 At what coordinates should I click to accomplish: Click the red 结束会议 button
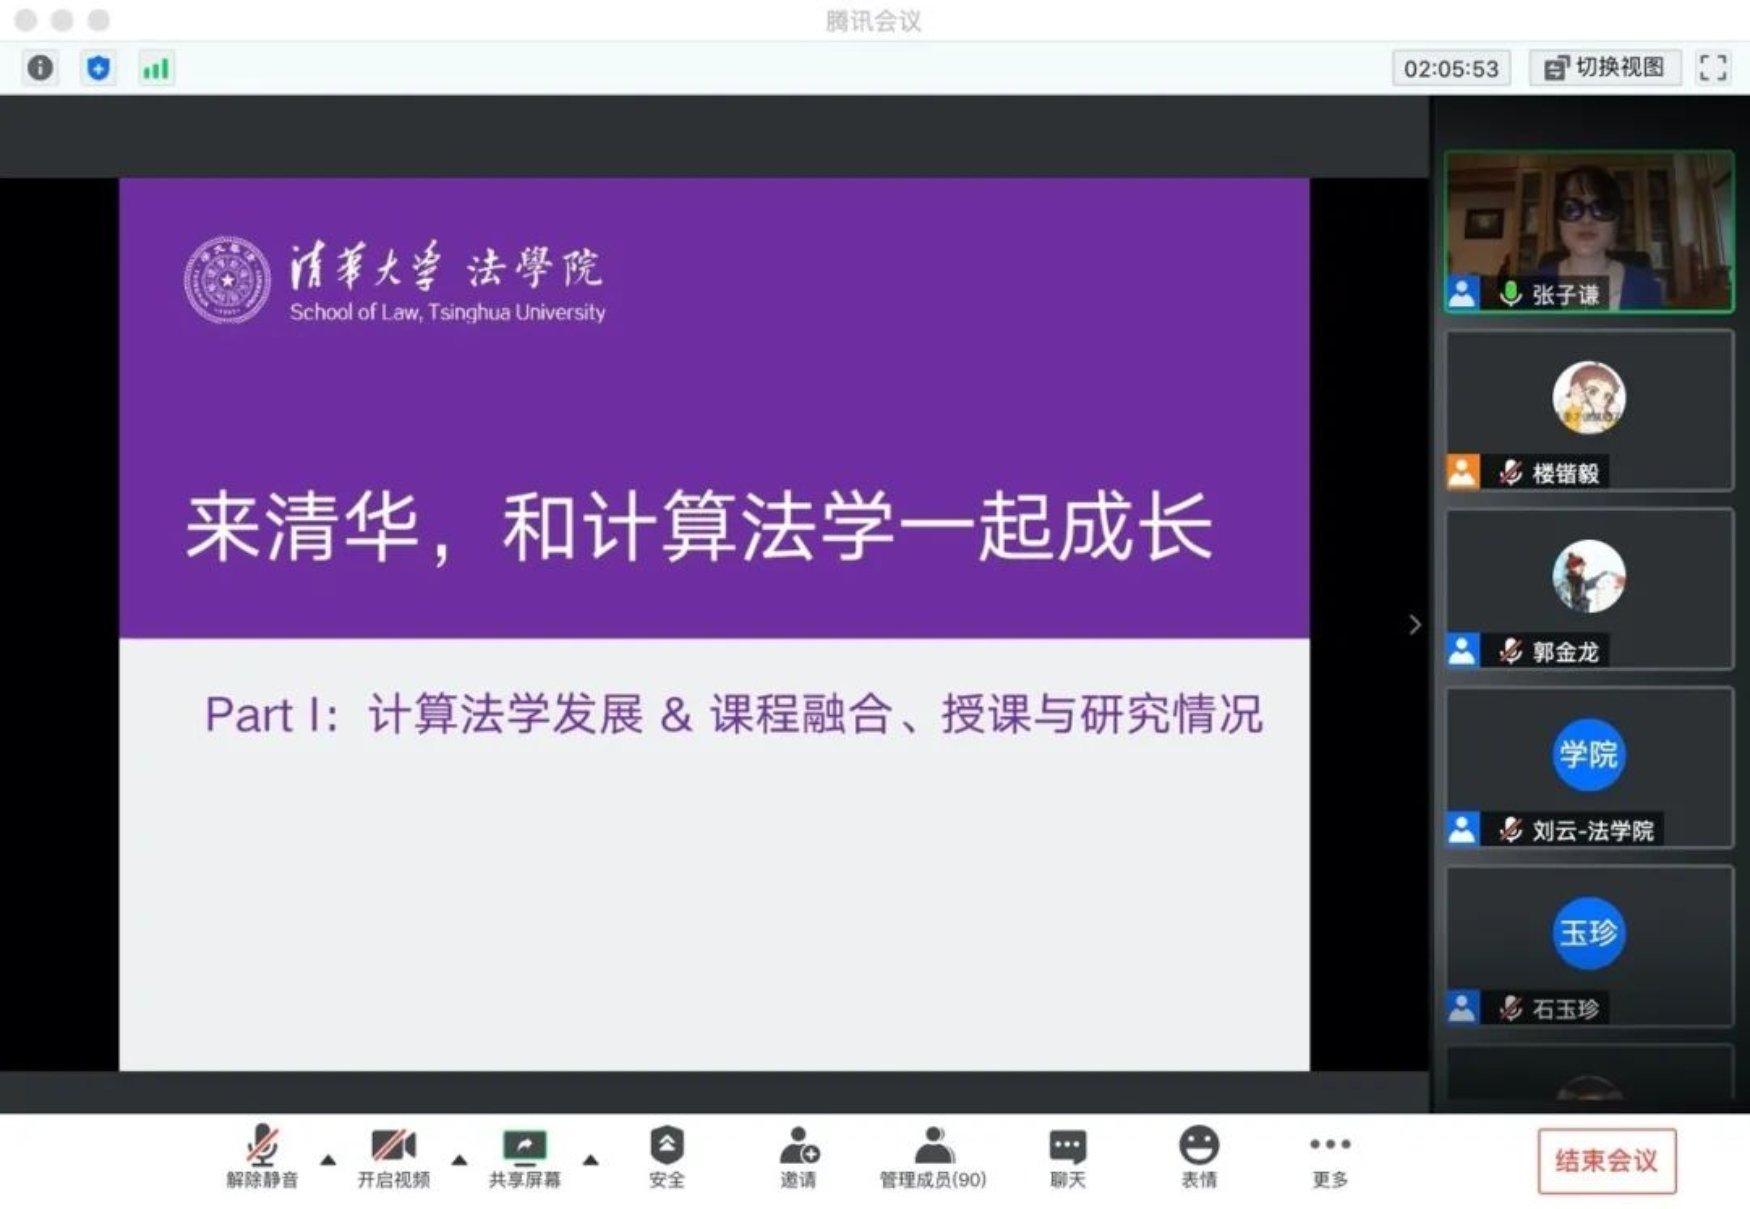pos(1607,1161)
